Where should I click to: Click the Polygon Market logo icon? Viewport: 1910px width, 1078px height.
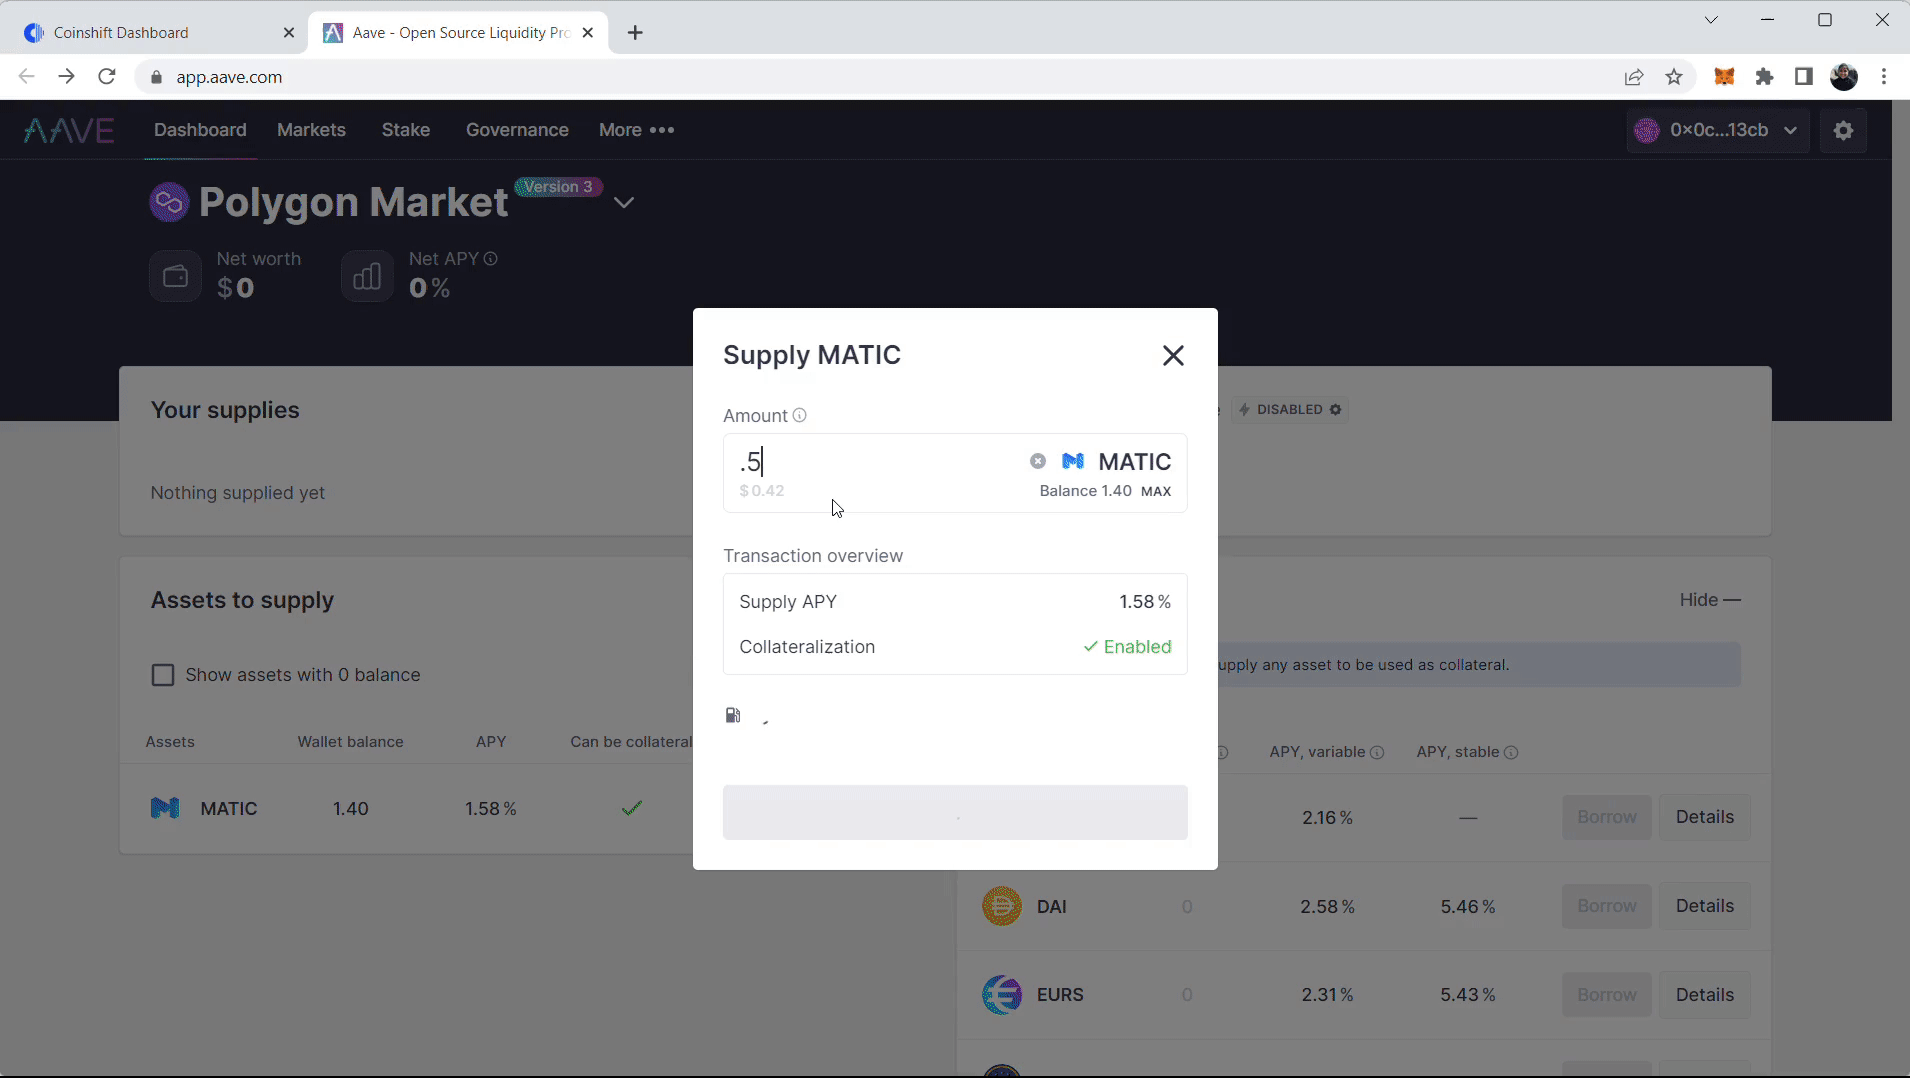tap(169, 202)
